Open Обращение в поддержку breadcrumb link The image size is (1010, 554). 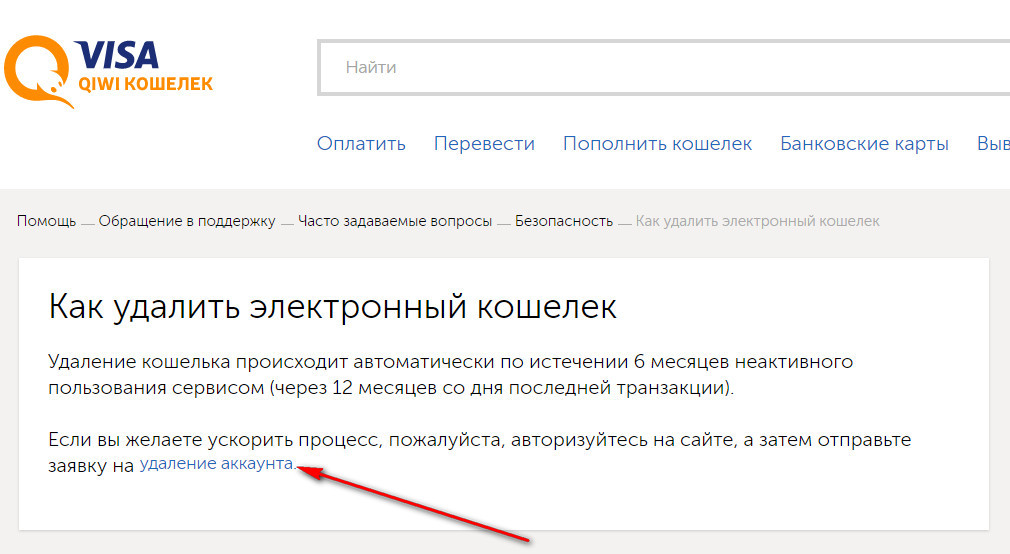pos(186,221)
